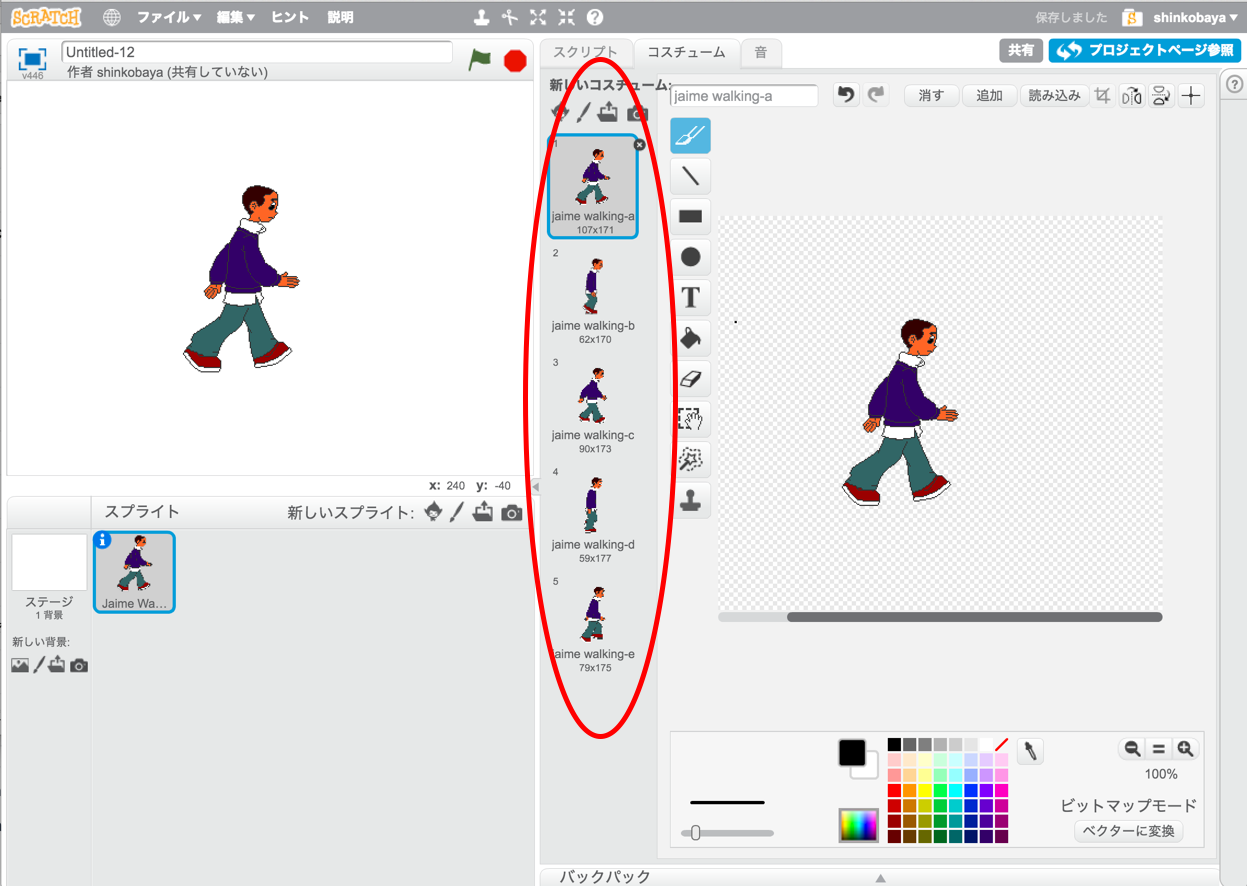Click the Shrink sprite icon
Screen dimensions: 1247x886
(566, 17)
